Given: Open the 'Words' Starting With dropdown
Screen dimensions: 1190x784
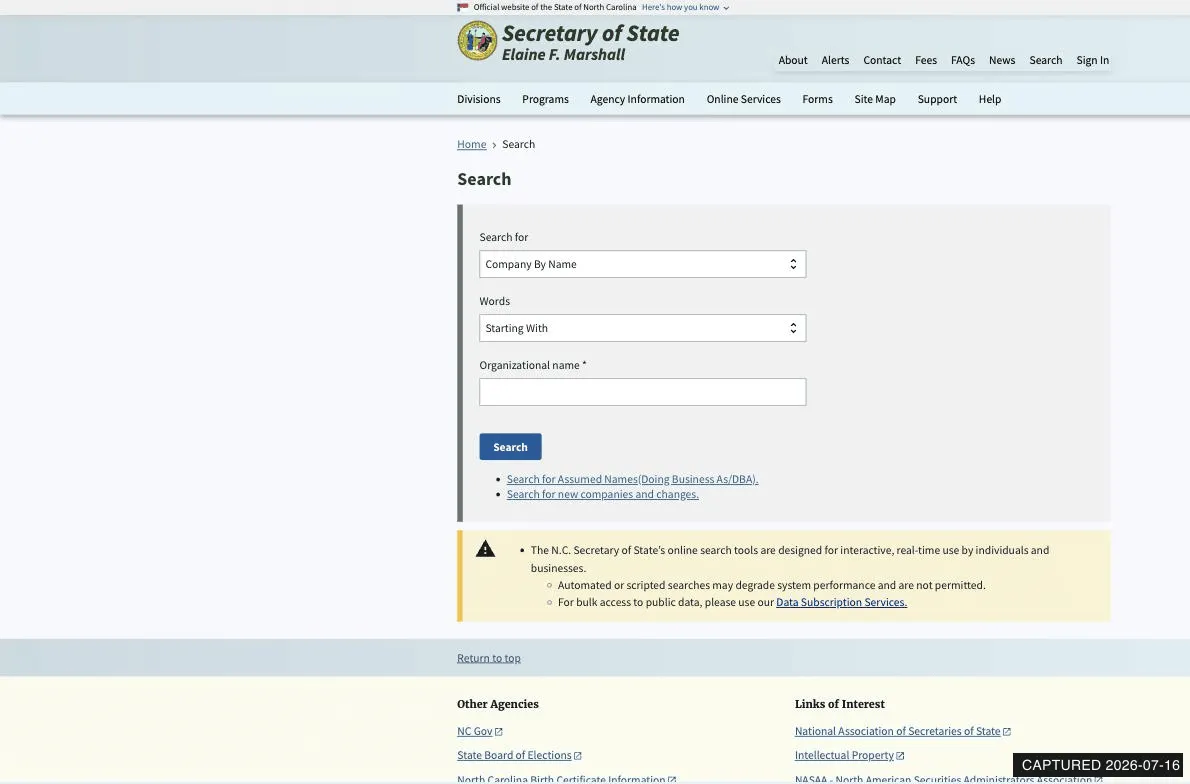Looking at the screenshot, I should [642, 328].
